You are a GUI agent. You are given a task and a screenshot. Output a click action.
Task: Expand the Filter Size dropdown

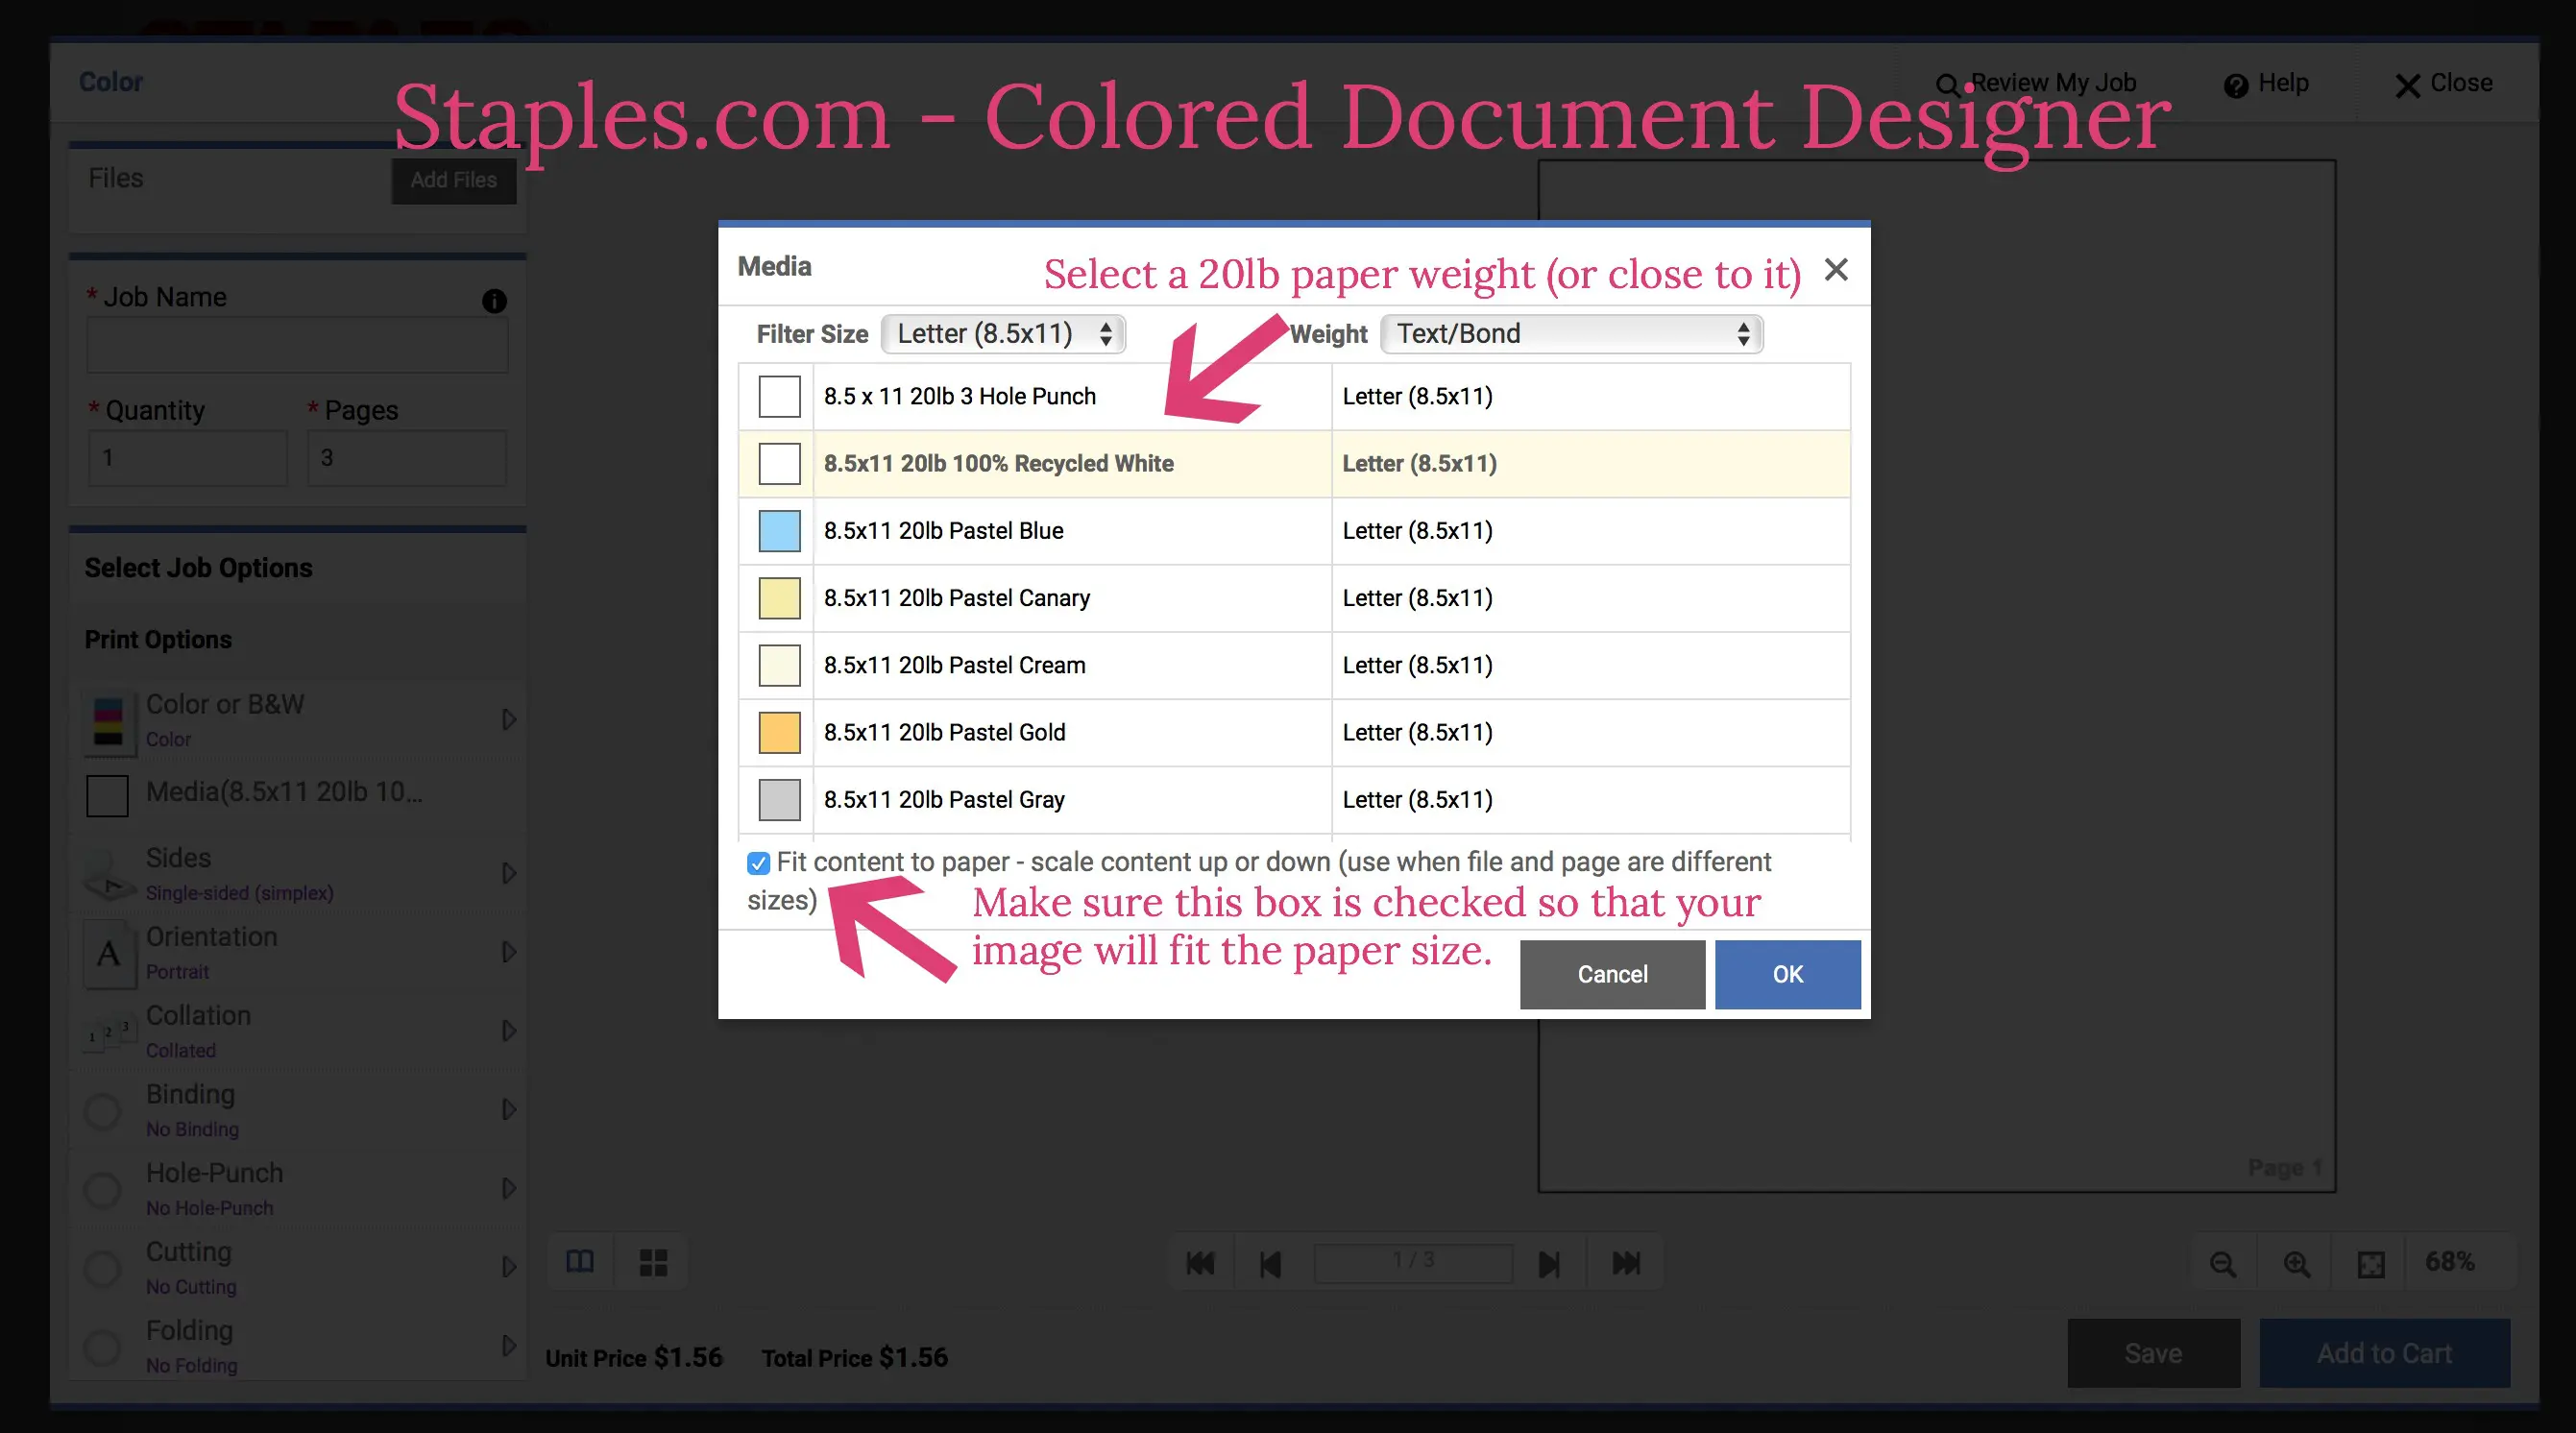click(x=999, y=333)
